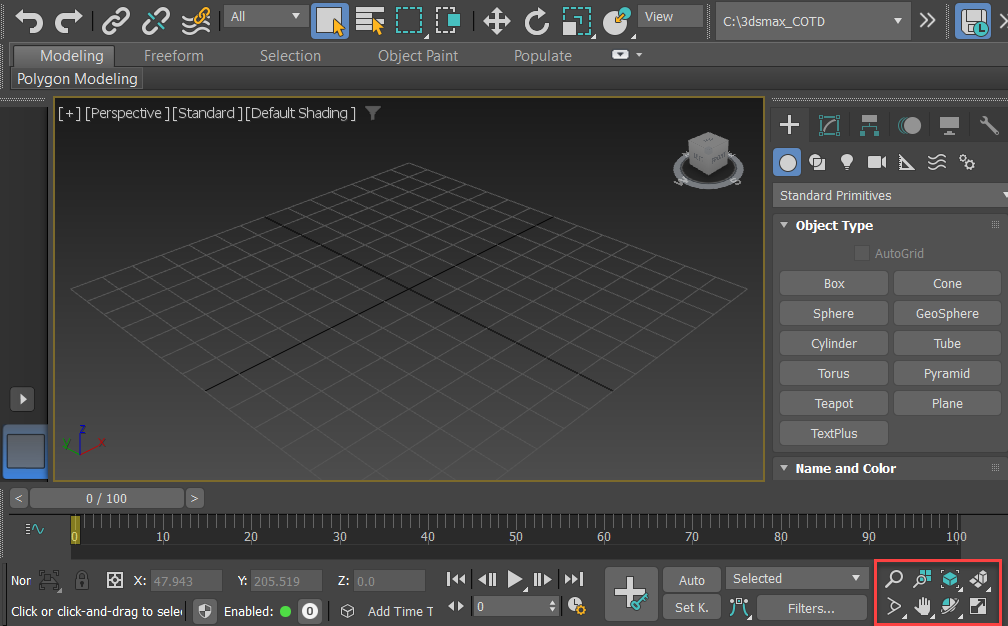Switch to Lights category icon
The height and width of the screenshot is (626, 1008).
847,162
